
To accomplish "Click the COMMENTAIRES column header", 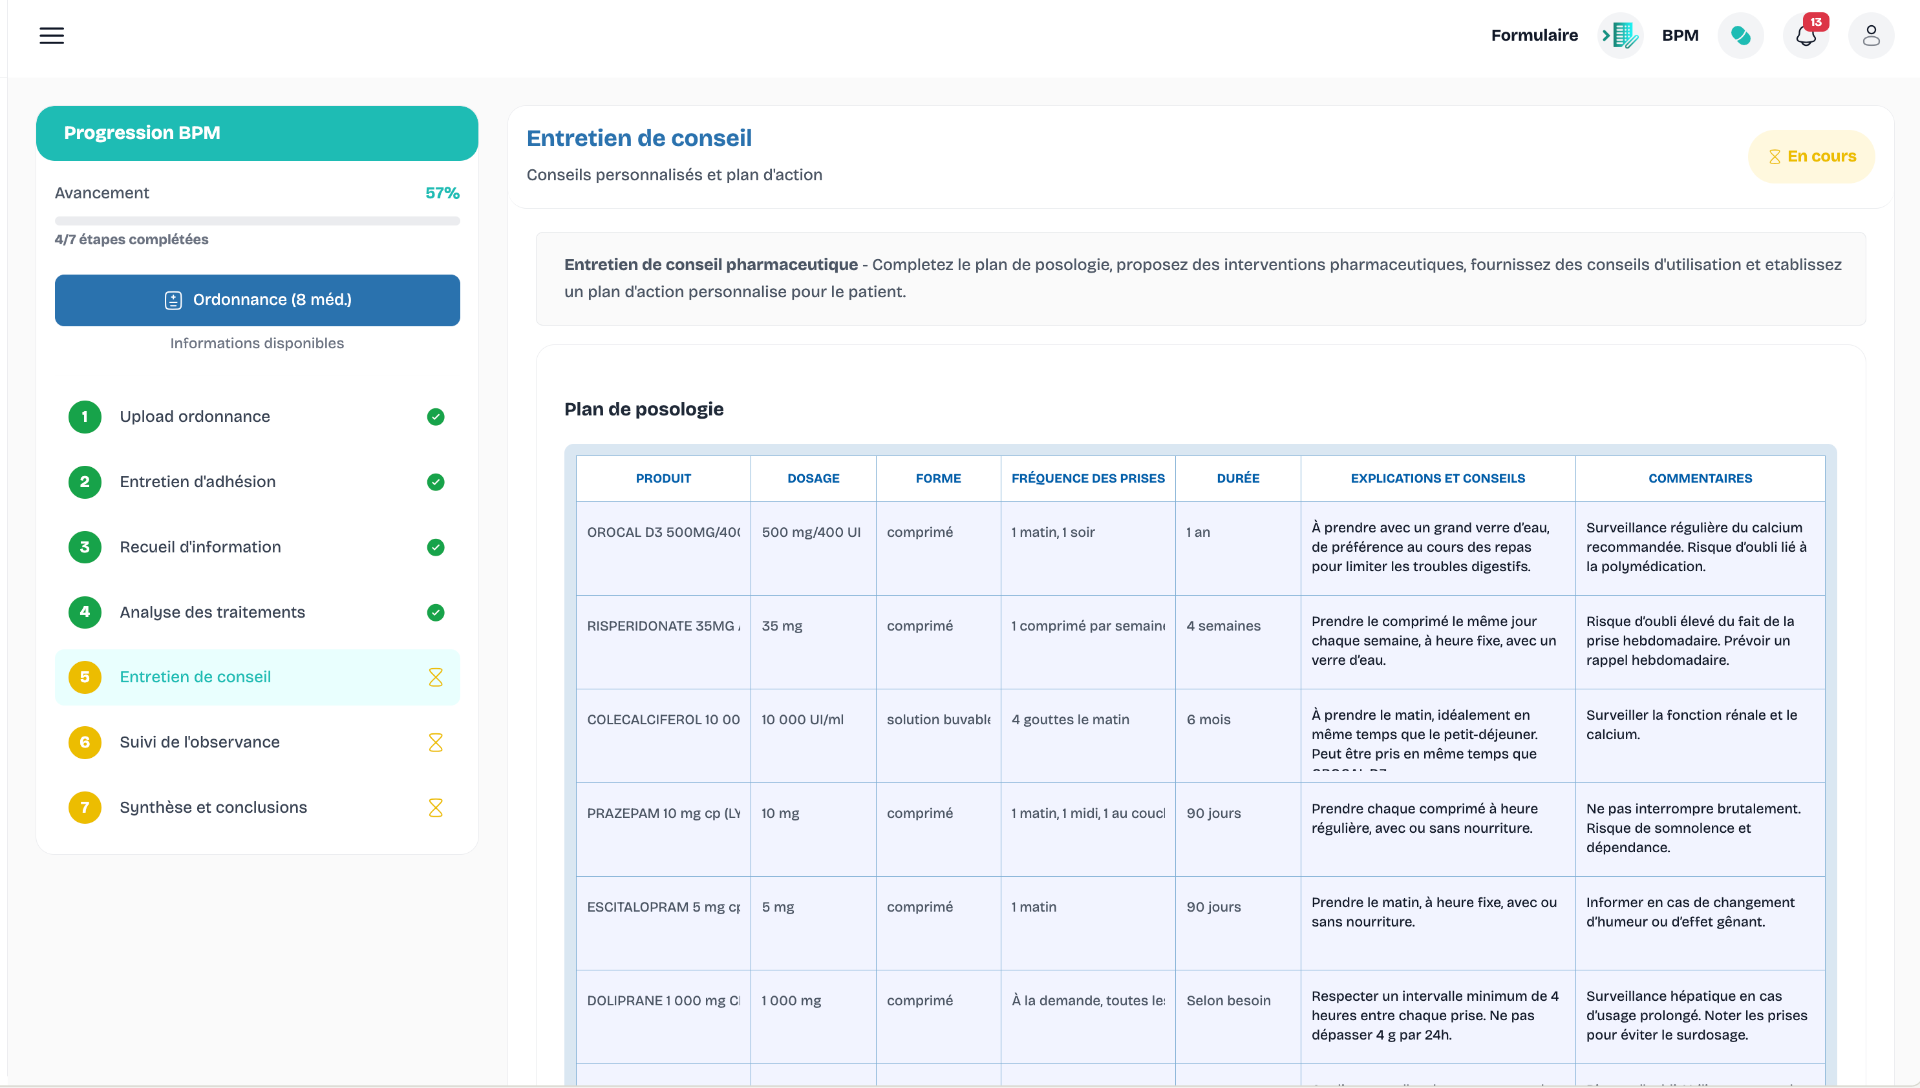I will (1700, 479).
